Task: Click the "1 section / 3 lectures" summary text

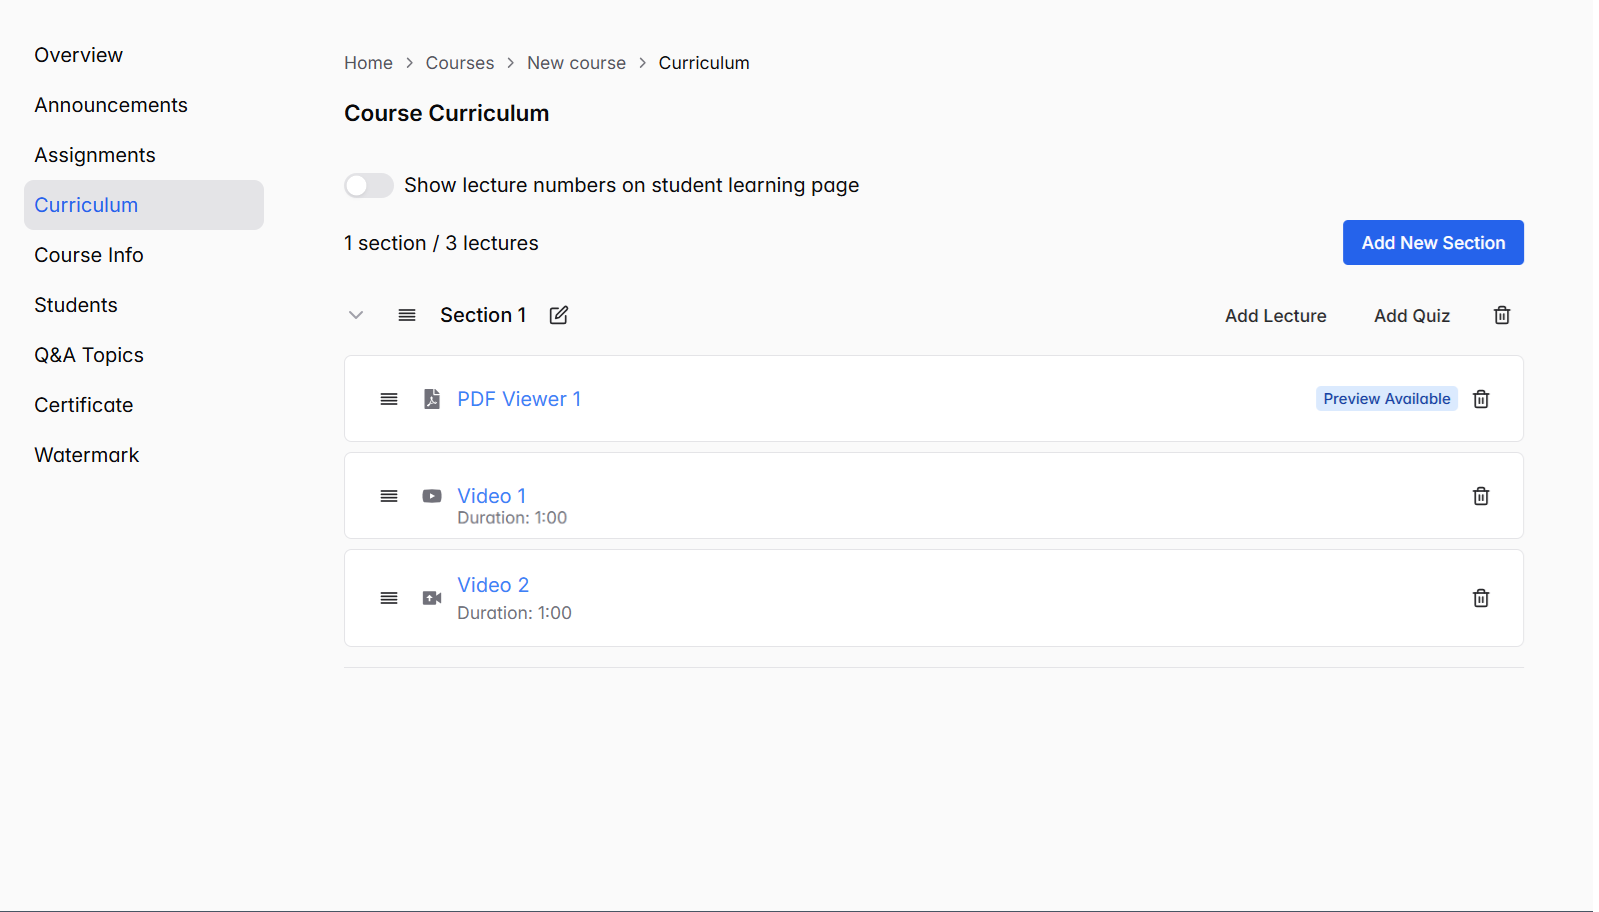Action: point(441,243)
